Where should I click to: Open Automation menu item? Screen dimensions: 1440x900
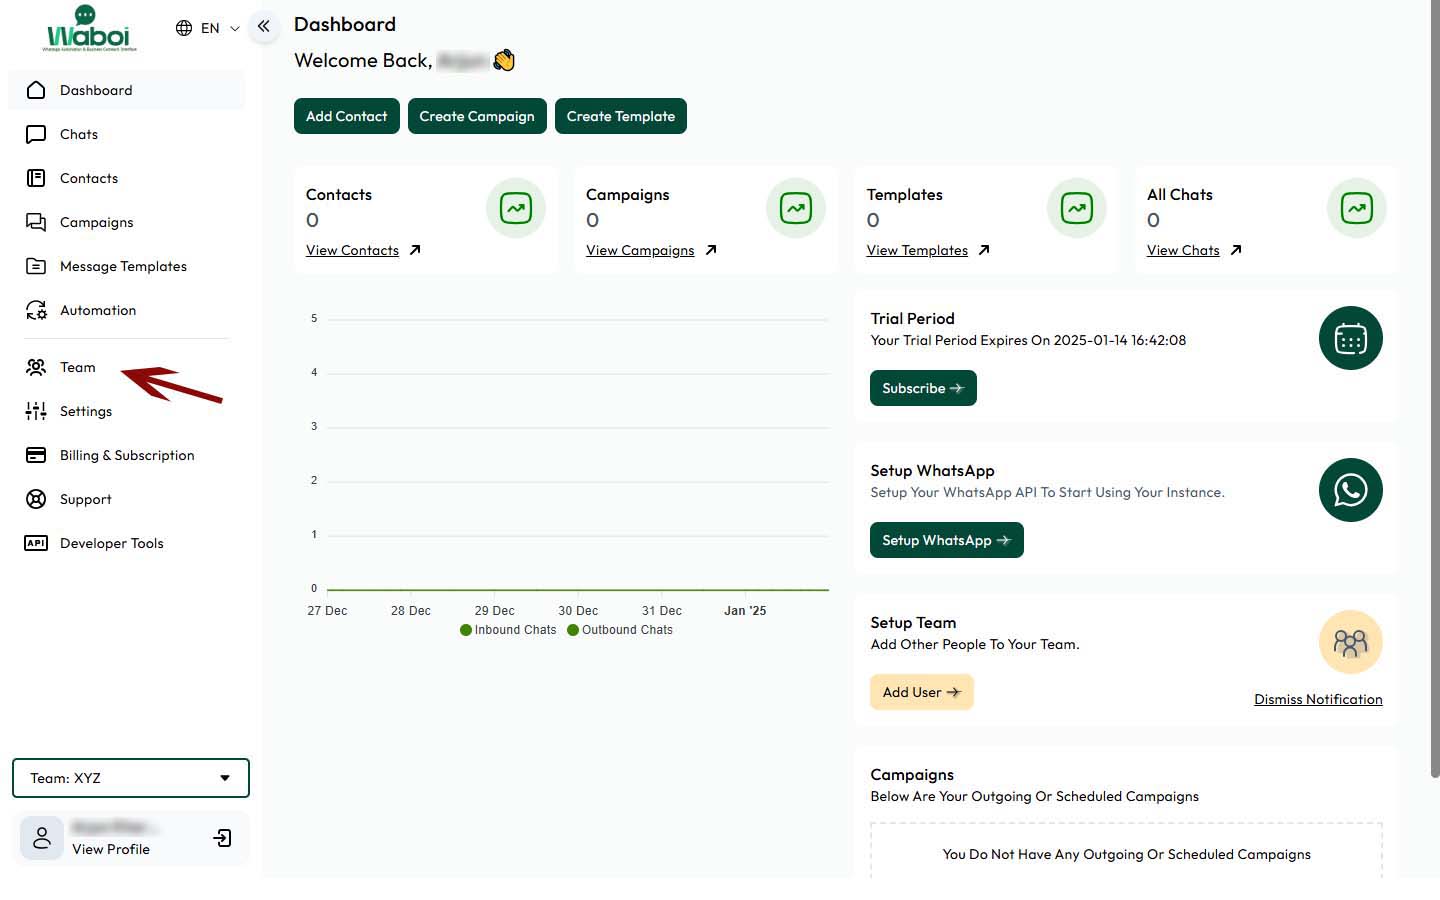[x=126, y=310]
